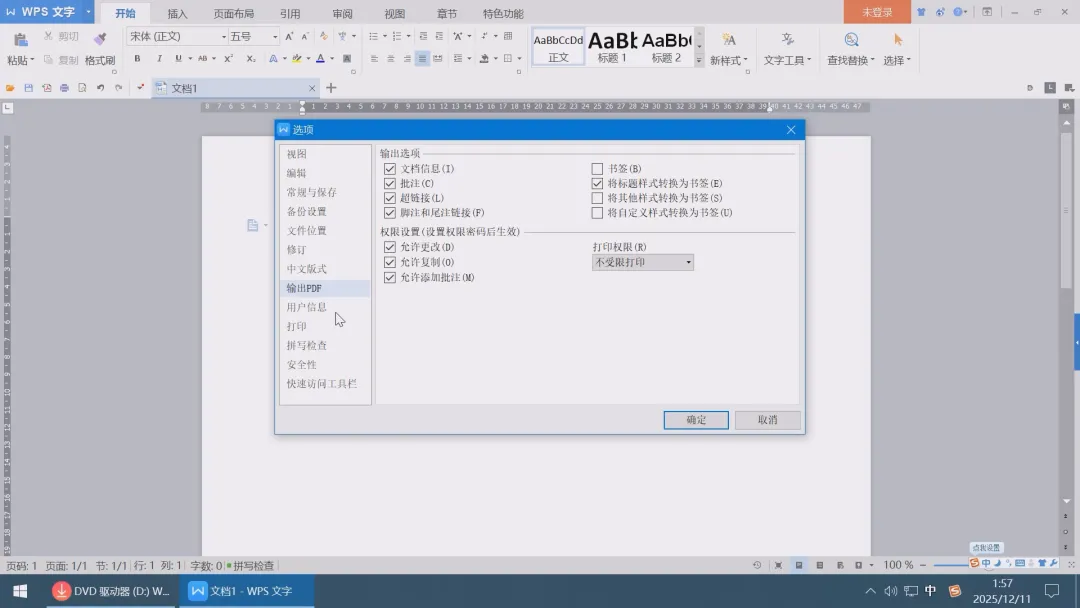
Task: Switch to the 引用 ribbon tab
Action: tap(290, 14)
